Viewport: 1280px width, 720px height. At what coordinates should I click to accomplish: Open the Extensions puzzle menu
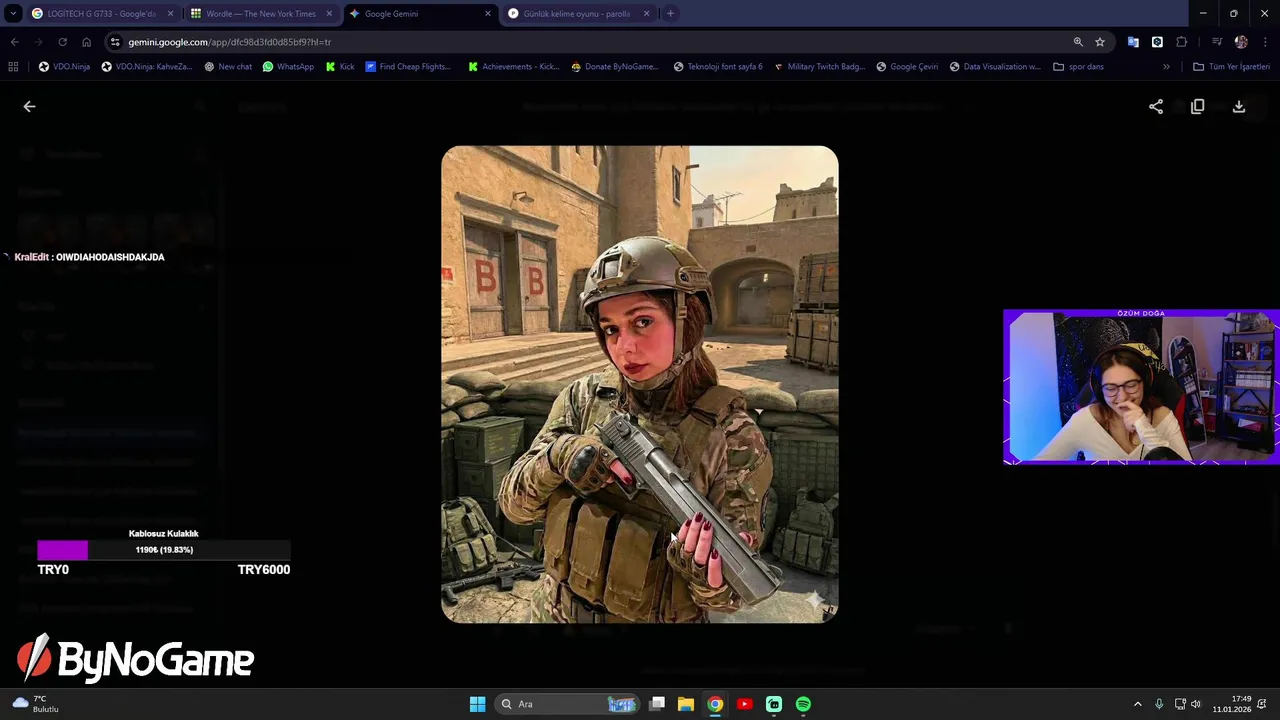[1182, 42]
